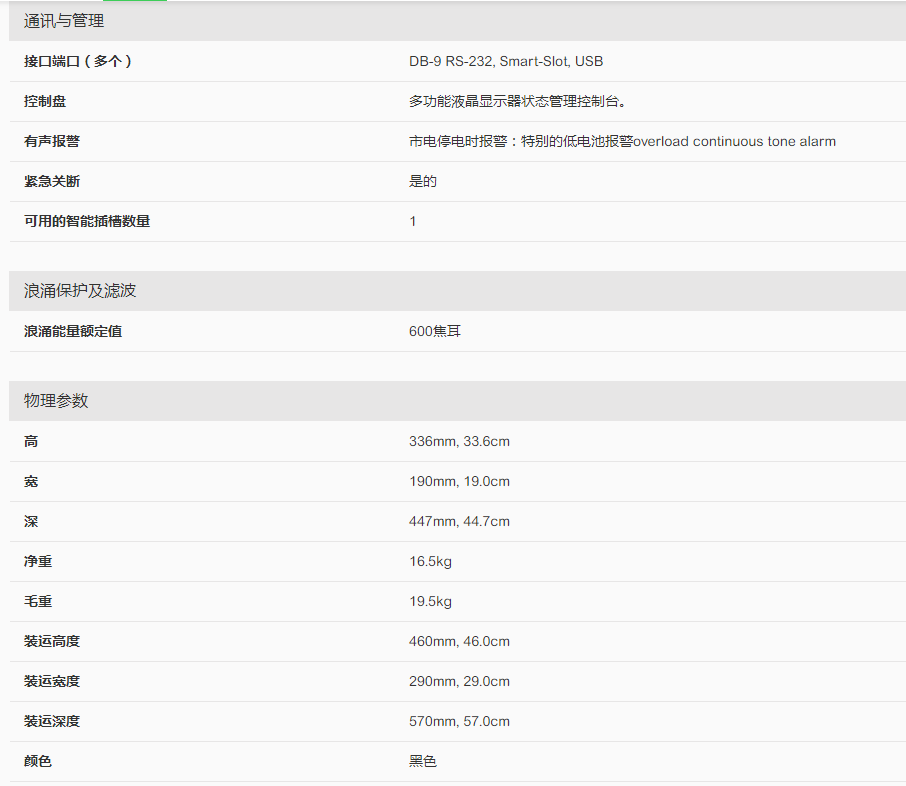The height and width of the screenshot is (786, 906).
Task: Select the 19.5kg gross weight value
Action: tap(430, 601)
